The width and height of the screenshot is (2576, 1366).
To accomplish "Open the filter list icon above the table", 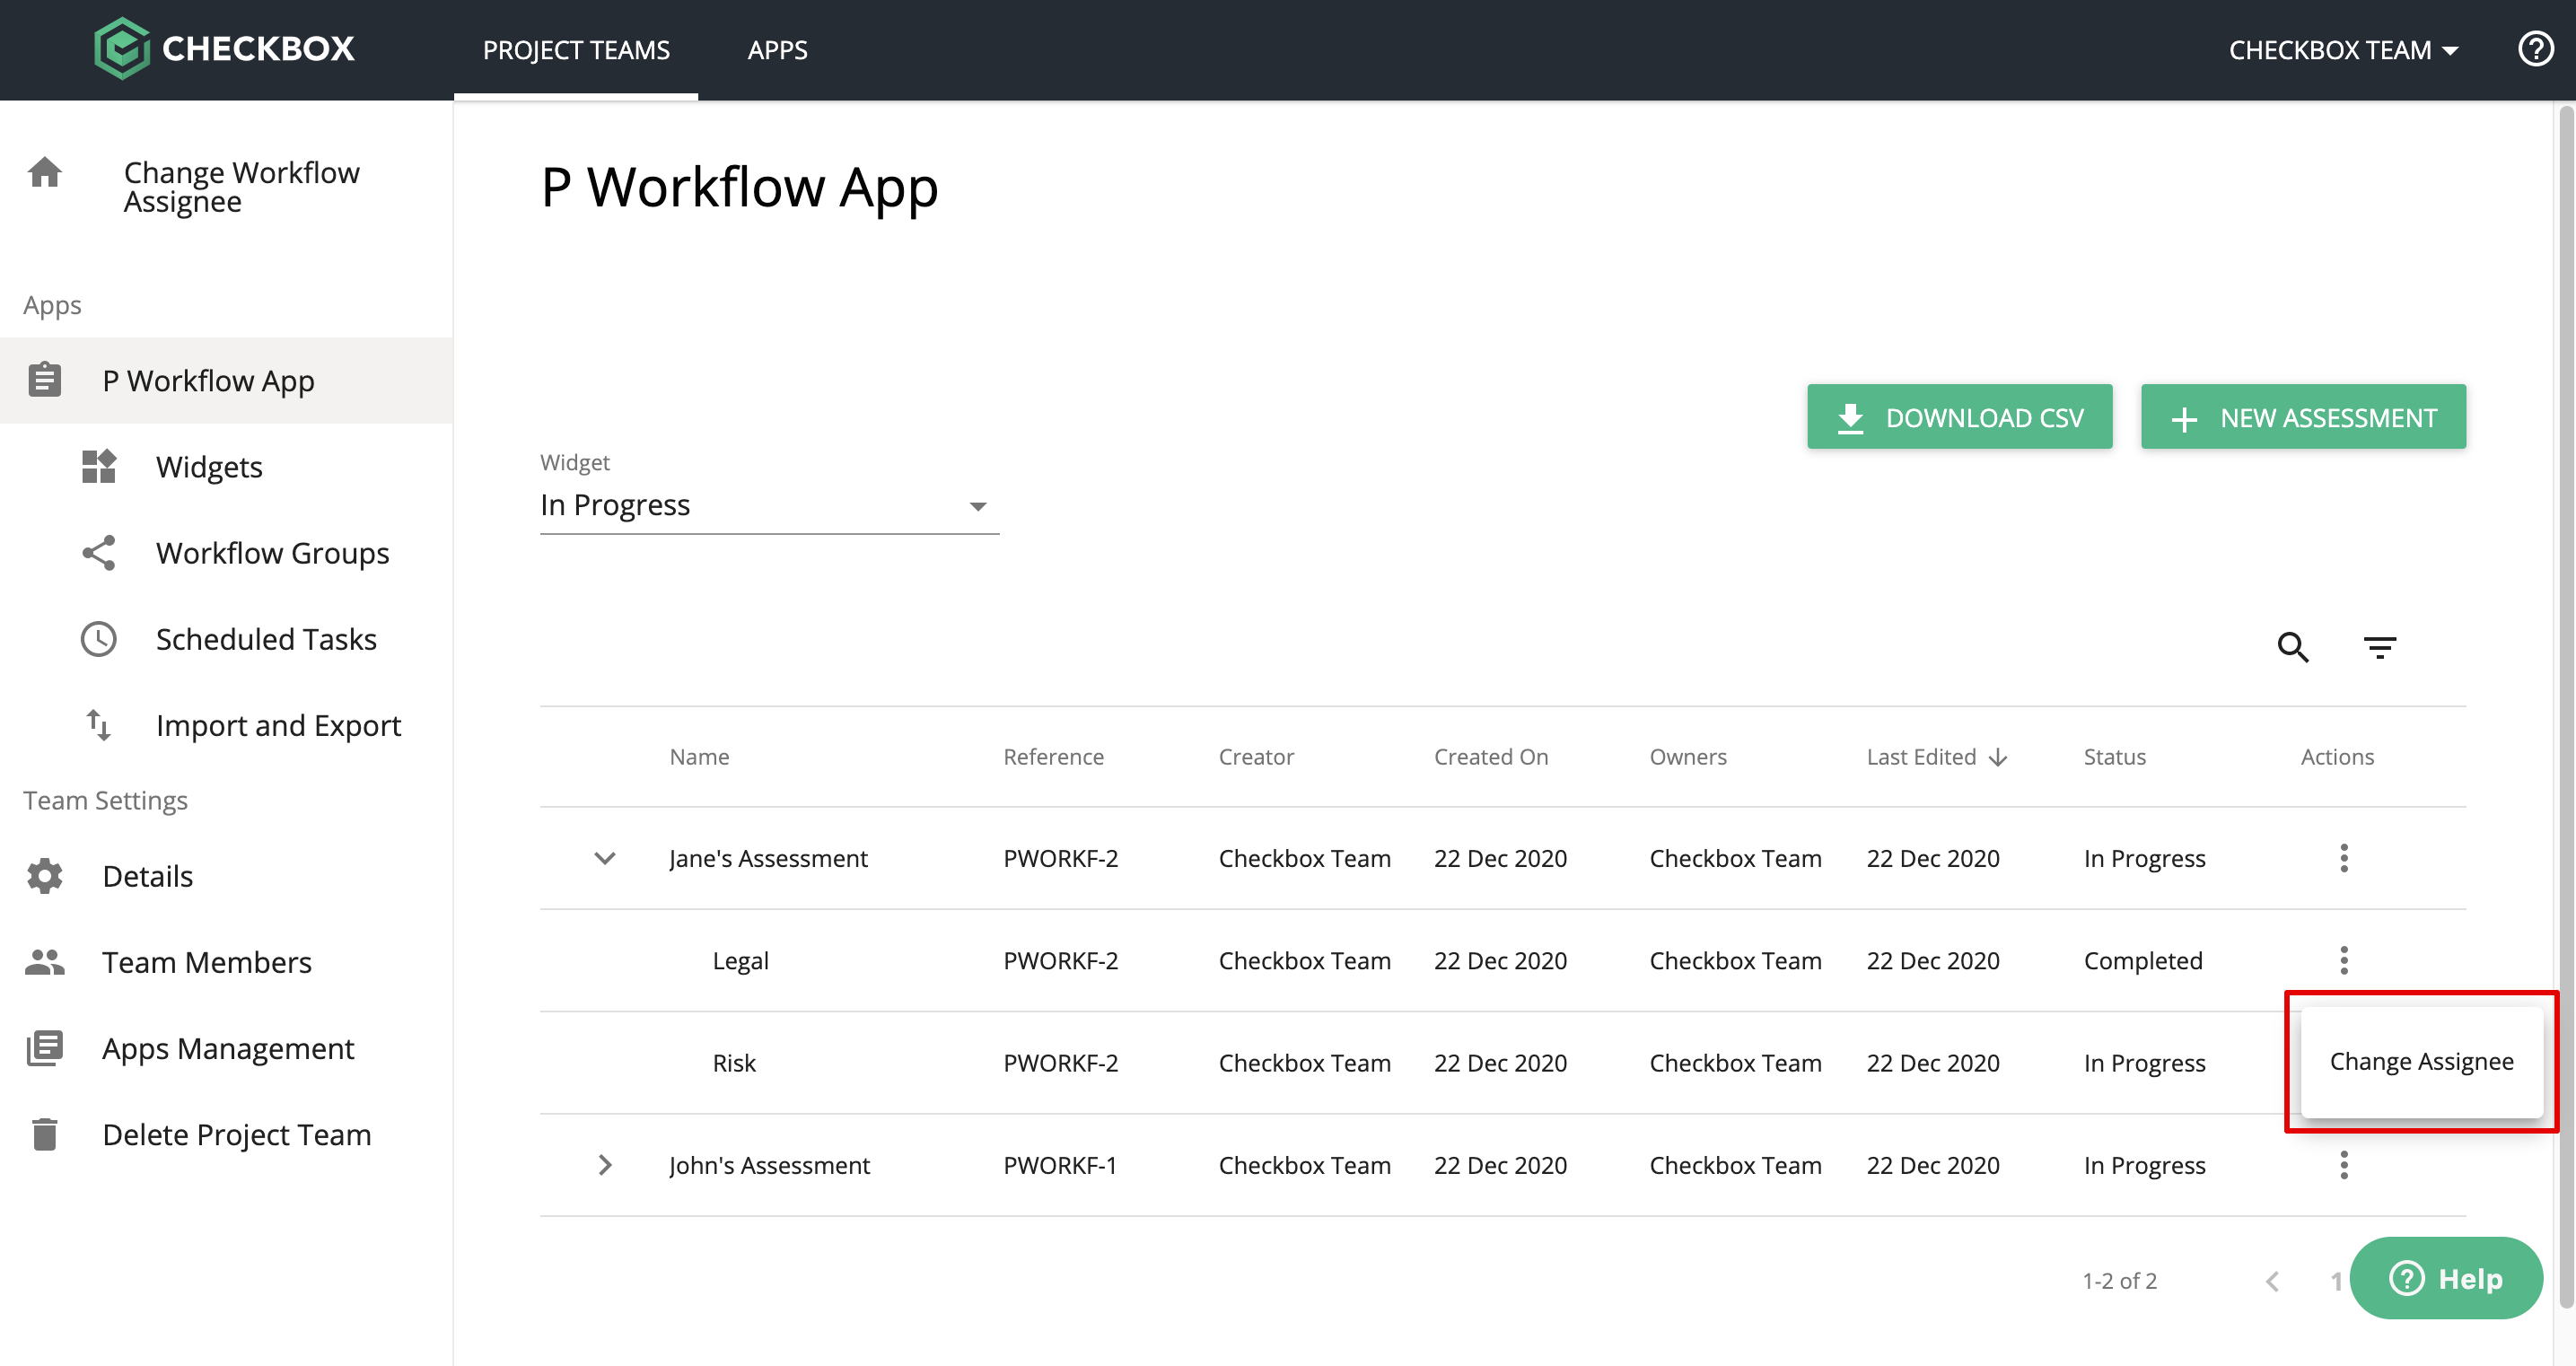I will tap(2380, 647).
